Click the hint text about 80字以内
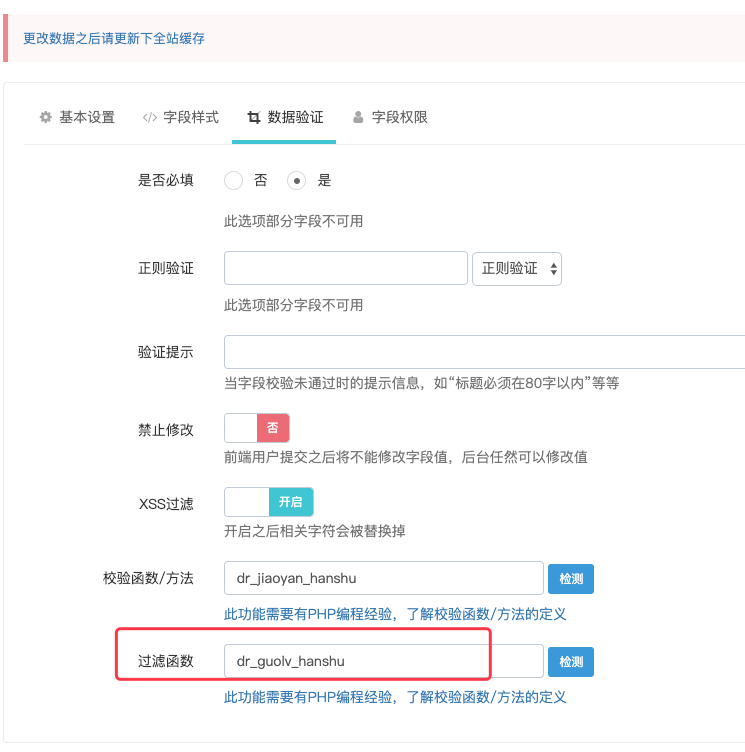 (422, 383)
